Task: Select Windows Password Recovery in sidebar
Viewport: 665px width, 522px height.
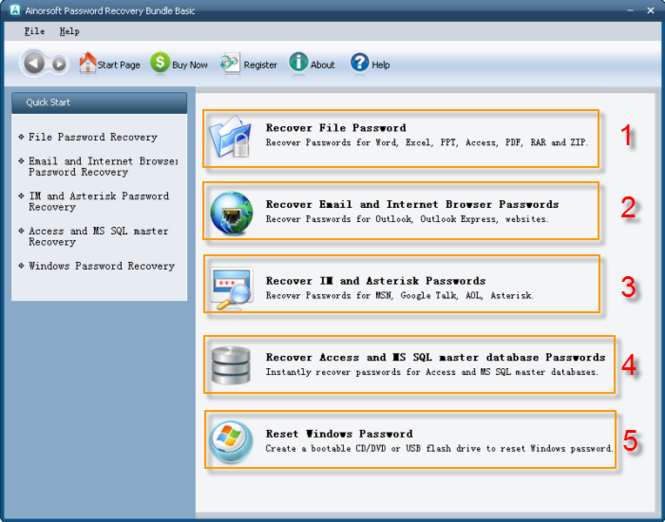Action: click(x=102, y=266)
